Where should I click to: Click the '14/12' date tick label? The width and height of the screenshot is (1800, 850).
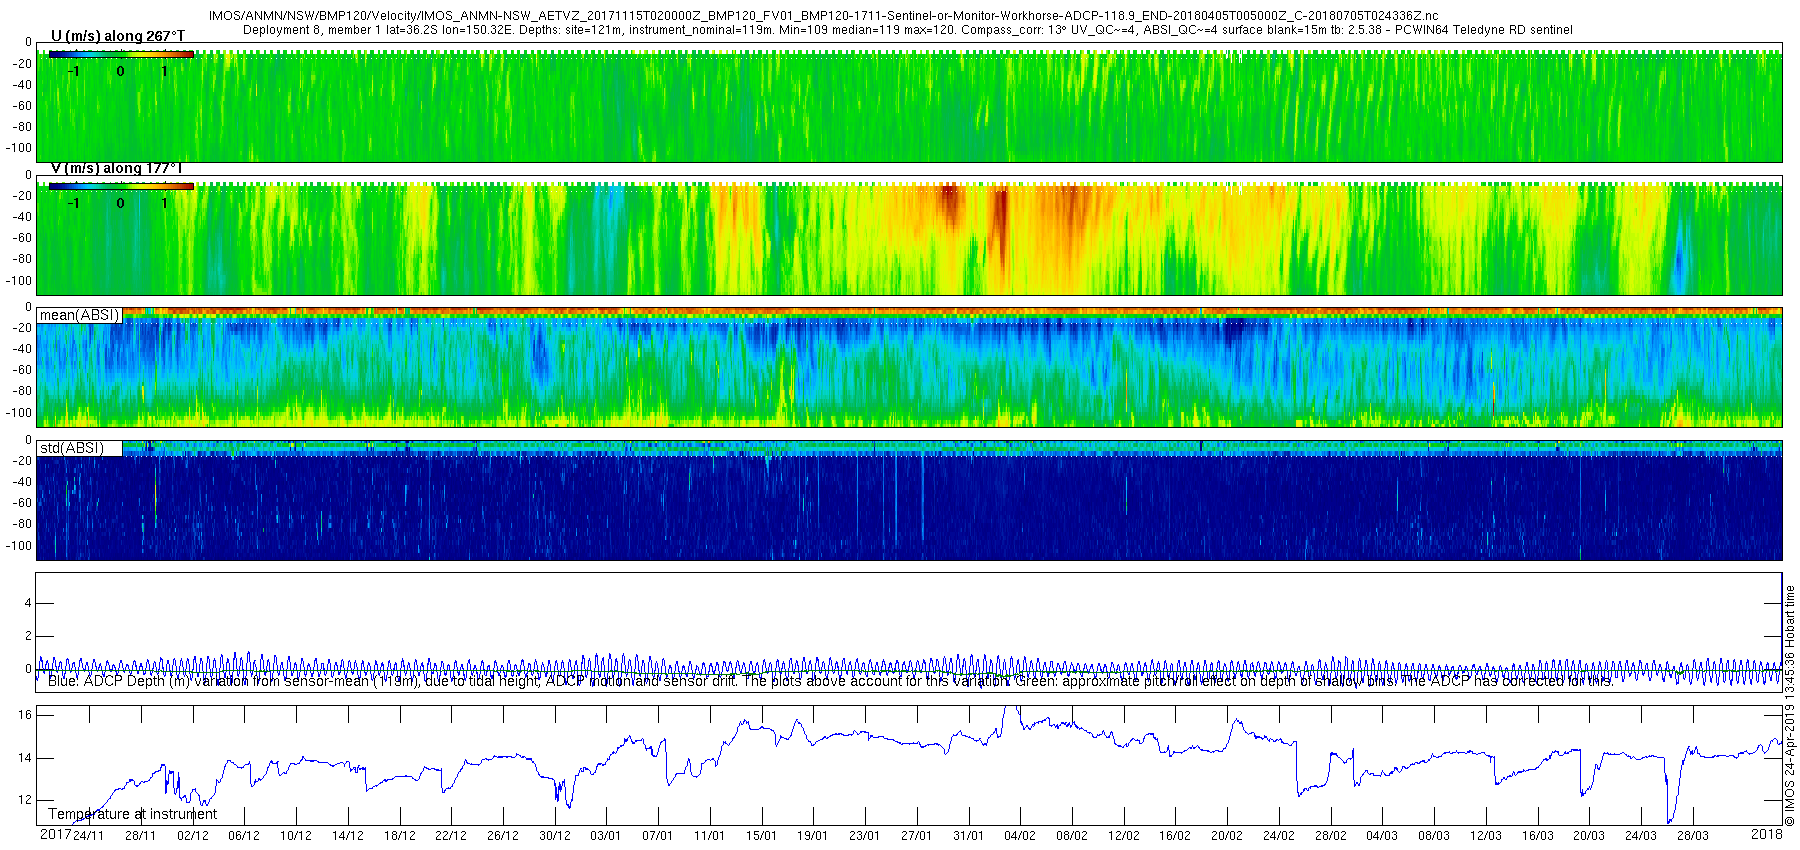348,836
